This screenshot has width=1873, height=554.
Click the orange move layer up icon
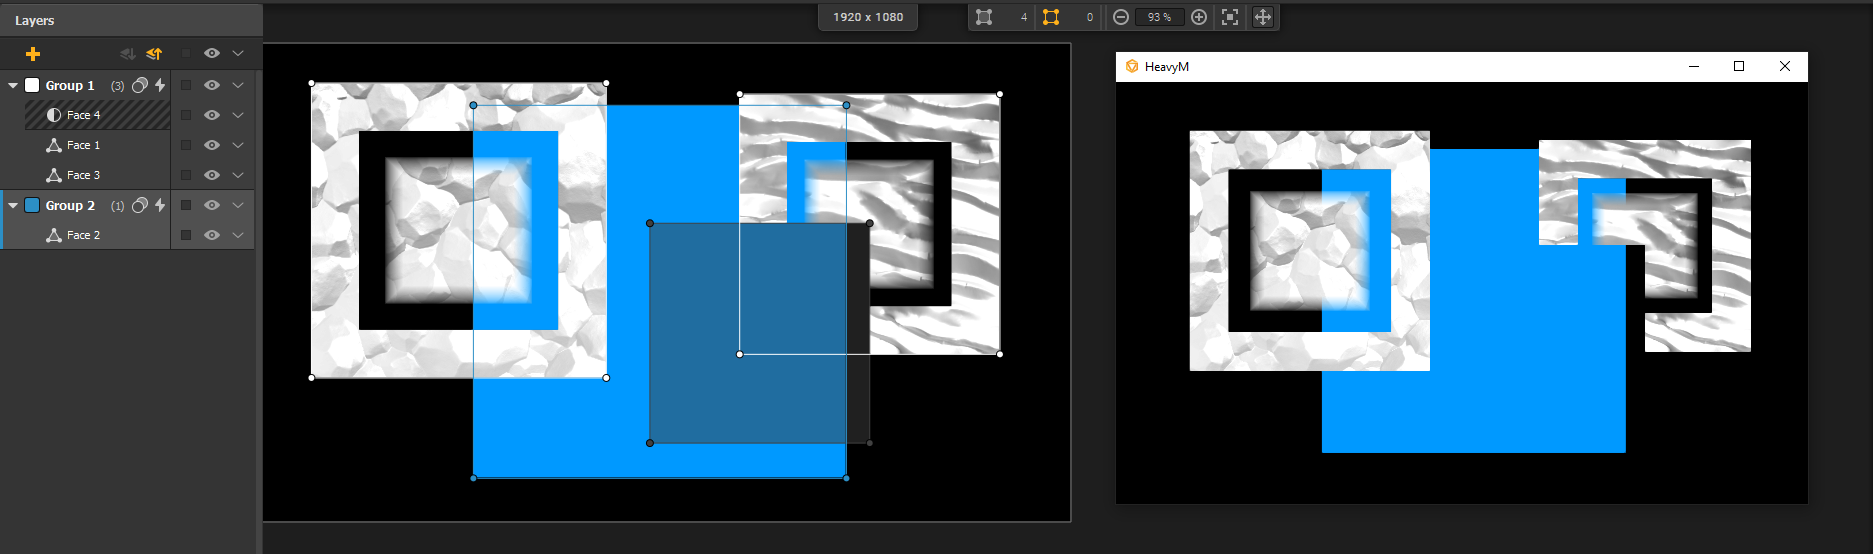pos(154,54)
